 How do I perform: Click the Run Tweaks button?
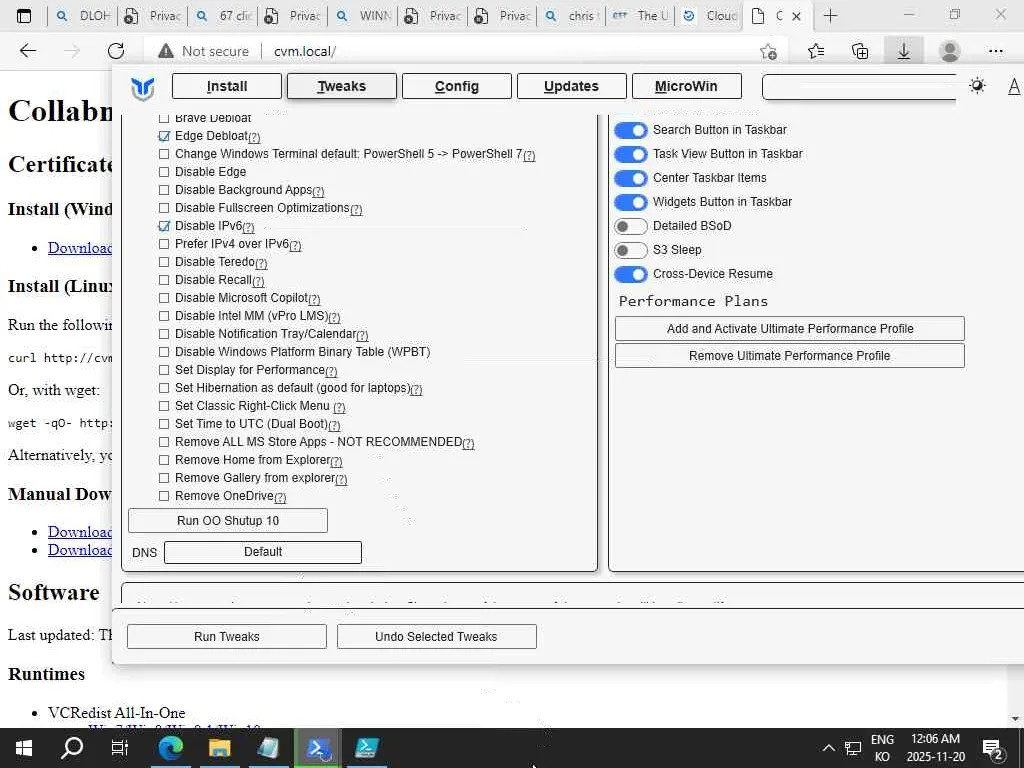coord(227,637)
